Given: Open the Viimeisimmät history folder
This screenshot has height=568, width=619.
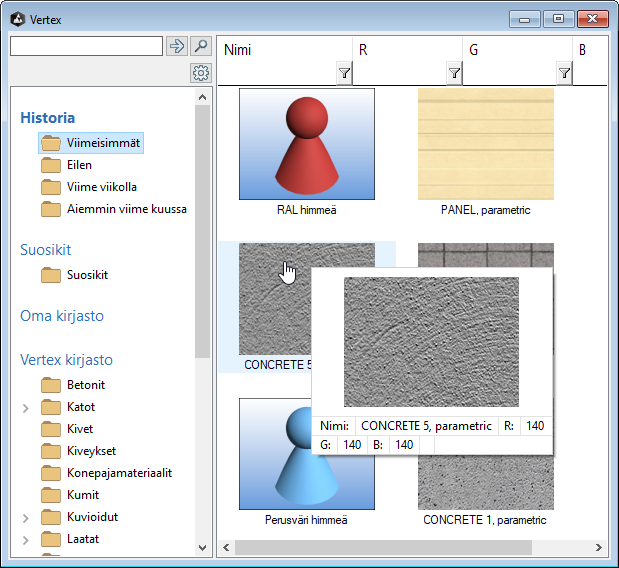Looking at the screenshot, I should tap(103, 143).
